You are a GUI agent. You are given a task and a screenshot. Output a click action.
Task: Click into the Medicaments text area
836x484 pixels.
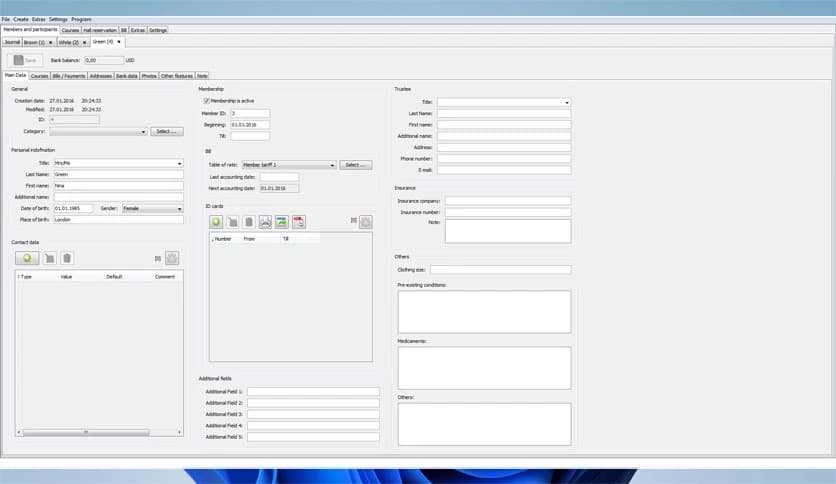coord(484,368)
